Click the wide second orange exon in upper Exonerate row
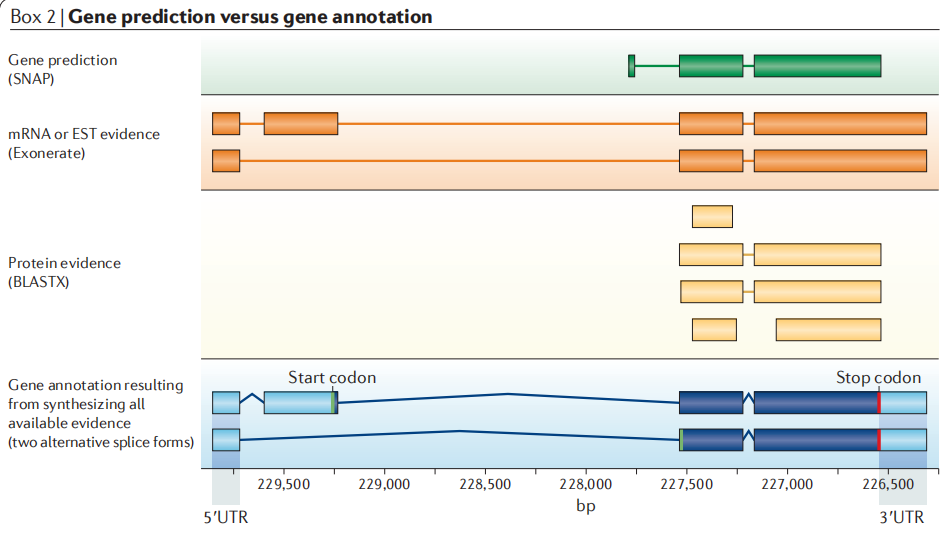The image size is (950, 536). click(x=300, y=124)
